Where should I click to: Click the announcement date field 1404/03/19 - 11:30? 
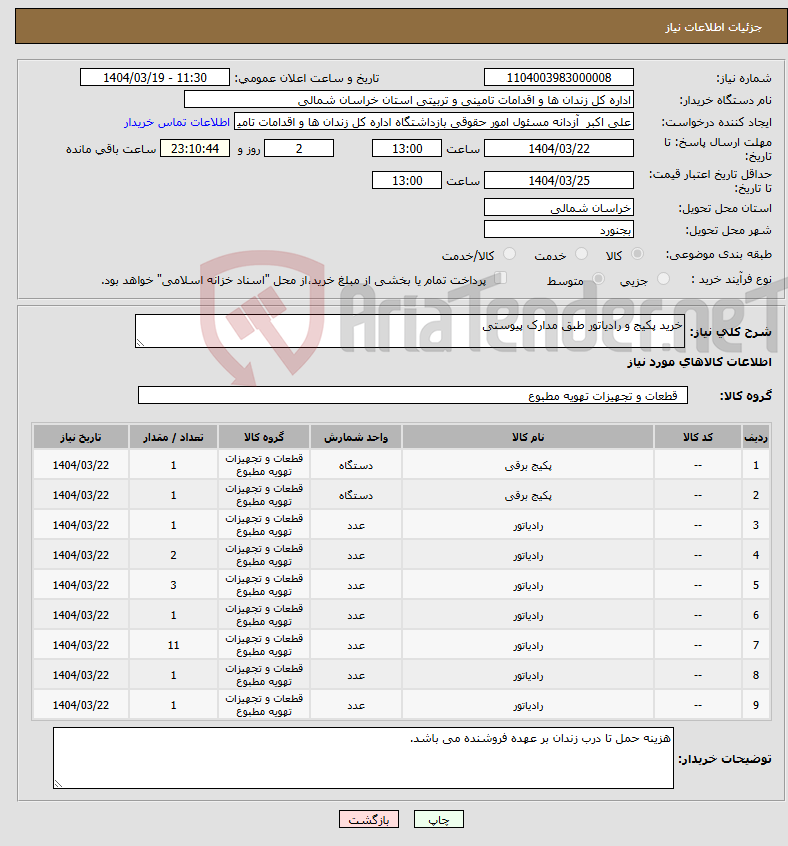pyautogui.click(x=155, y=78)
